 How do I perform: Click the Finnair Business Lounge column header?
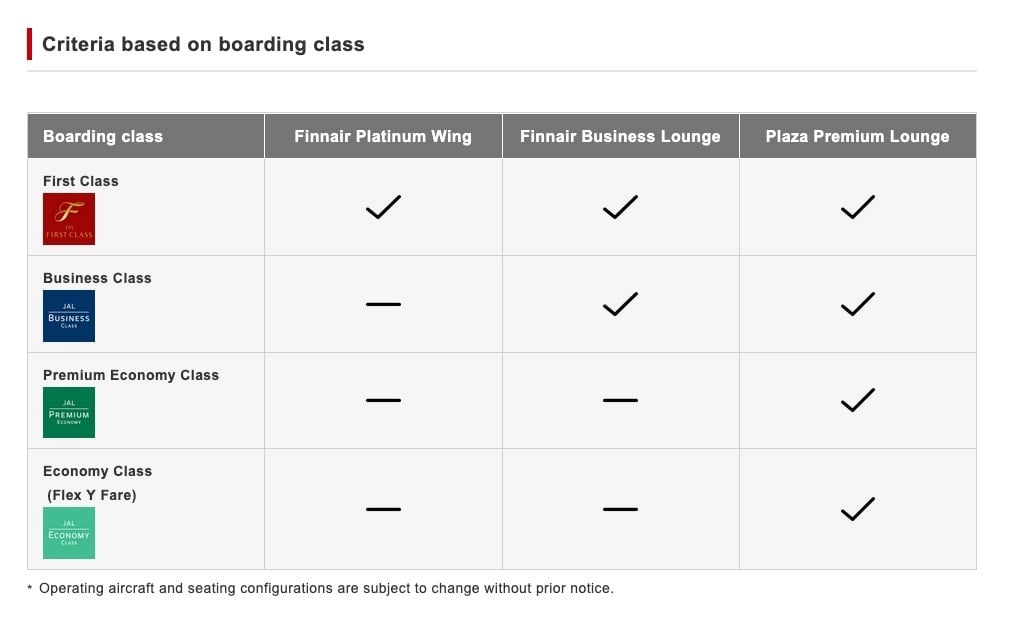[x=620, y=136]
